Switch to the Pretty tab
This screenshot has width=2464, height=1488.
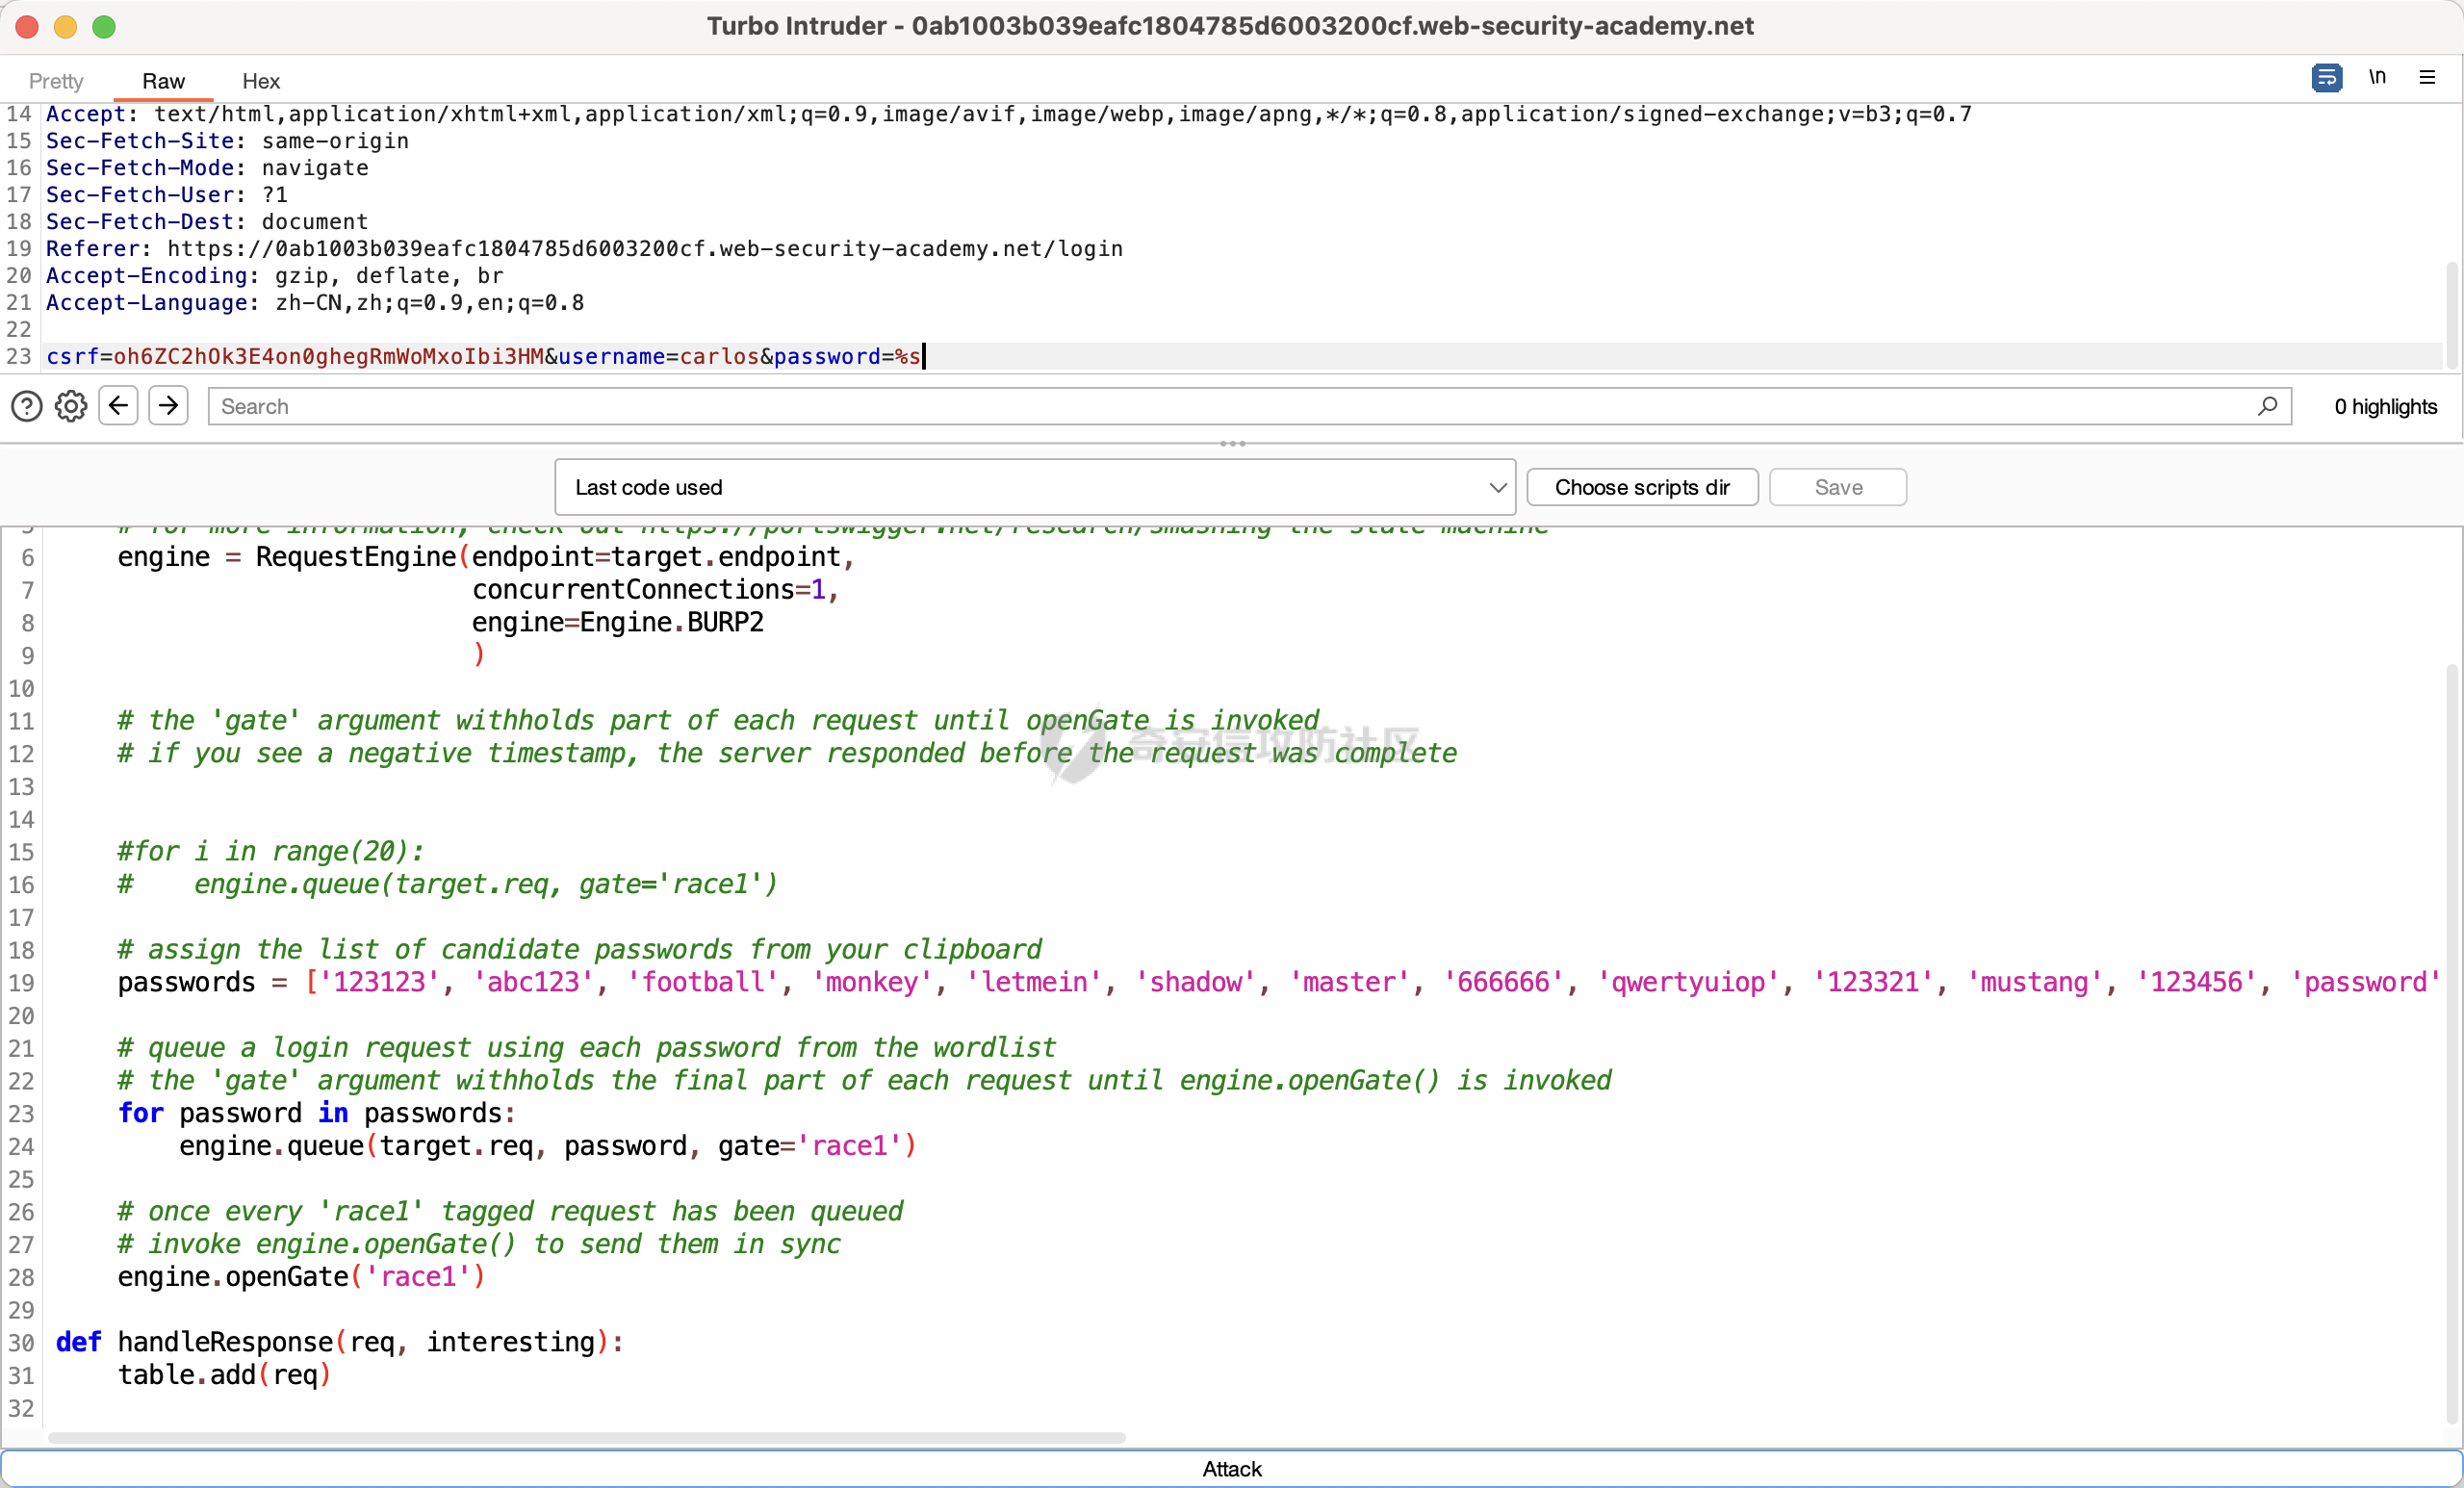point(56,81)
